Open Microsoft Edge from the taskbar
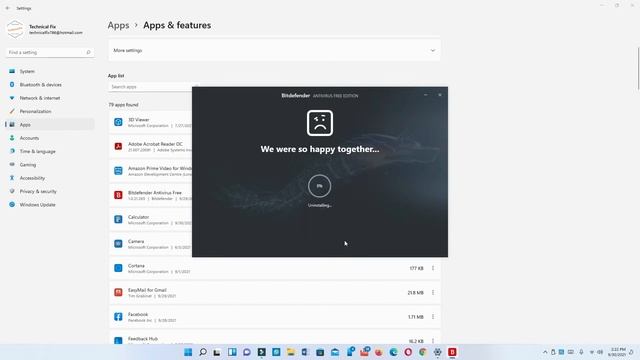Viewport: 640px width, 360px height. (x=393, y=352)
